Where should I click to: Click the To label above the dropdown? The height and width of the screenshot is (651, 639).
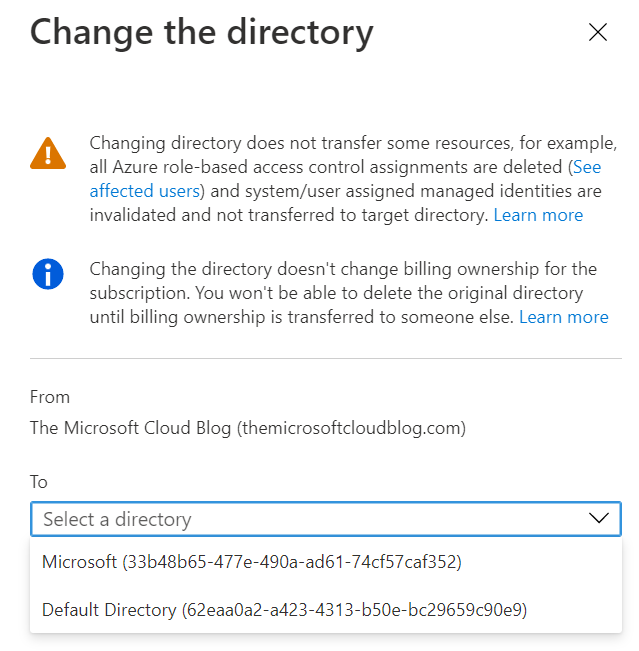coord(39,482)
